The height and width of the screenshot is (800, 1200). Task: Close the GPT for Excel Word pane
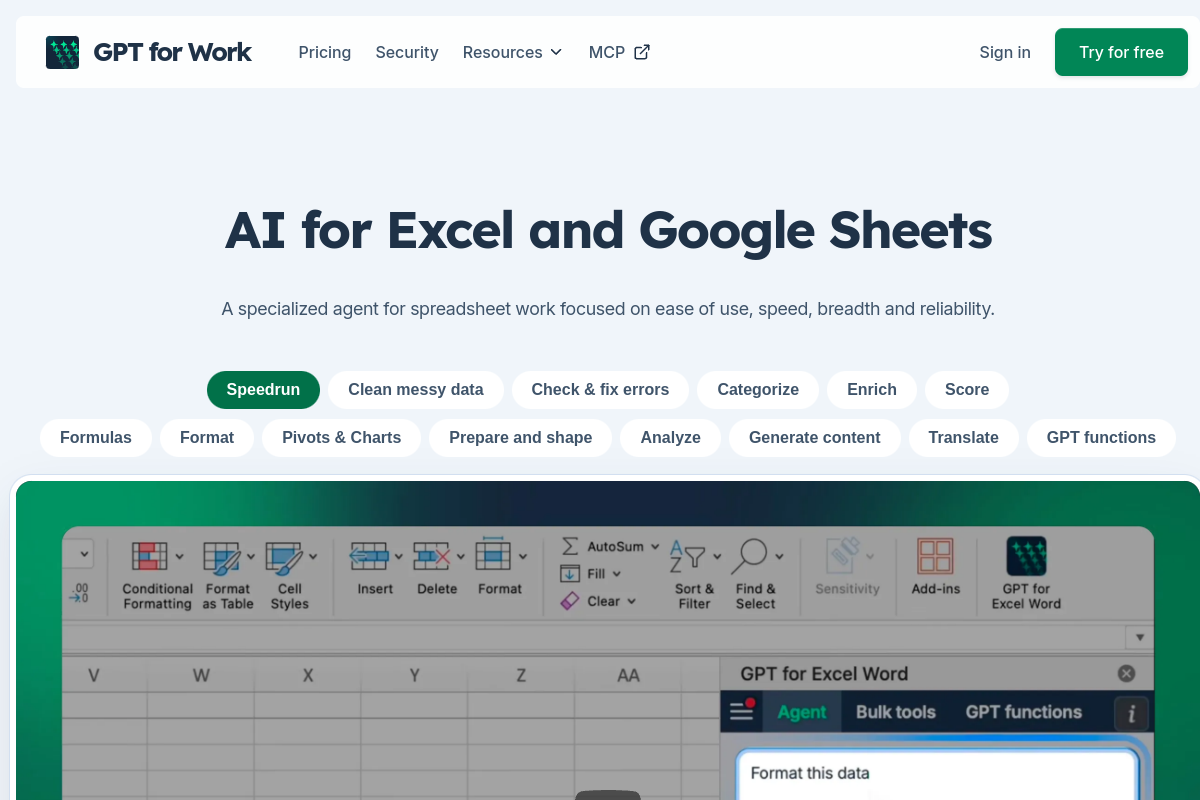[x=1126, y=674]
